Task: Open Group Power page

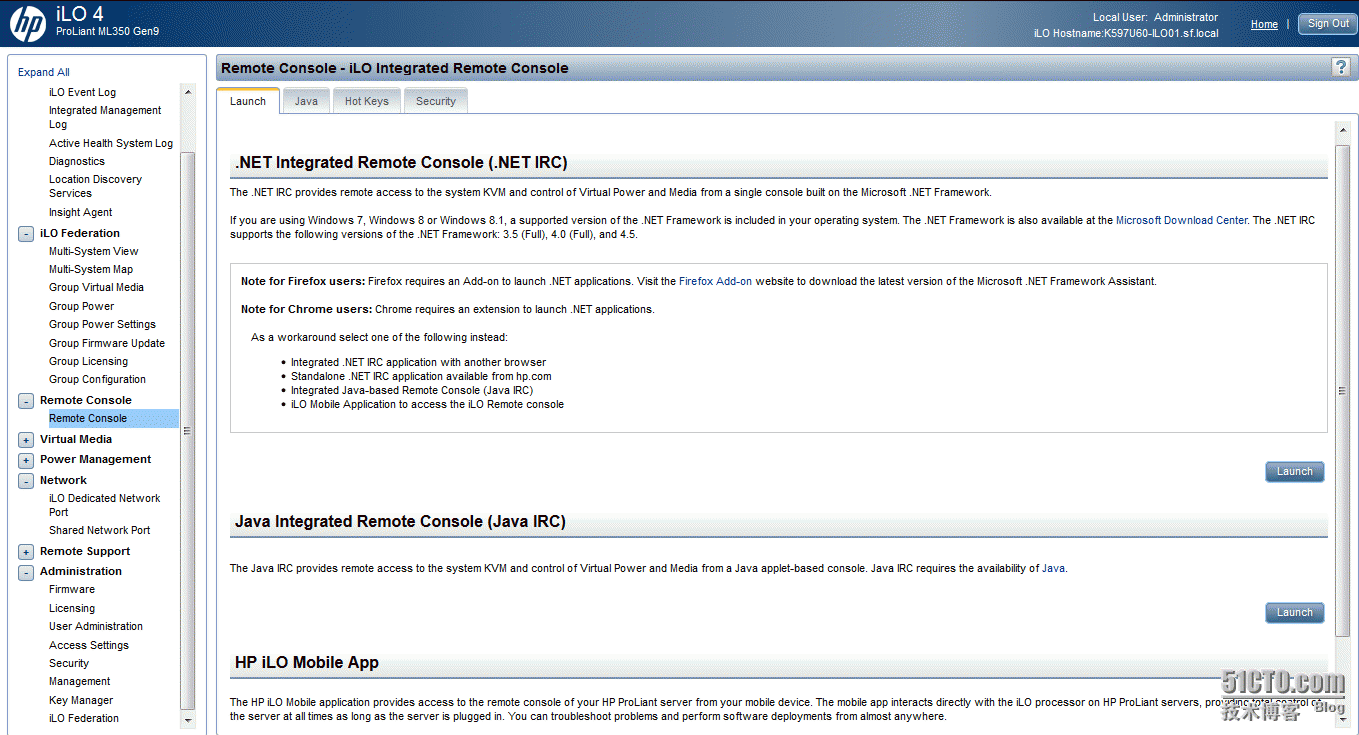Action: 82,306
